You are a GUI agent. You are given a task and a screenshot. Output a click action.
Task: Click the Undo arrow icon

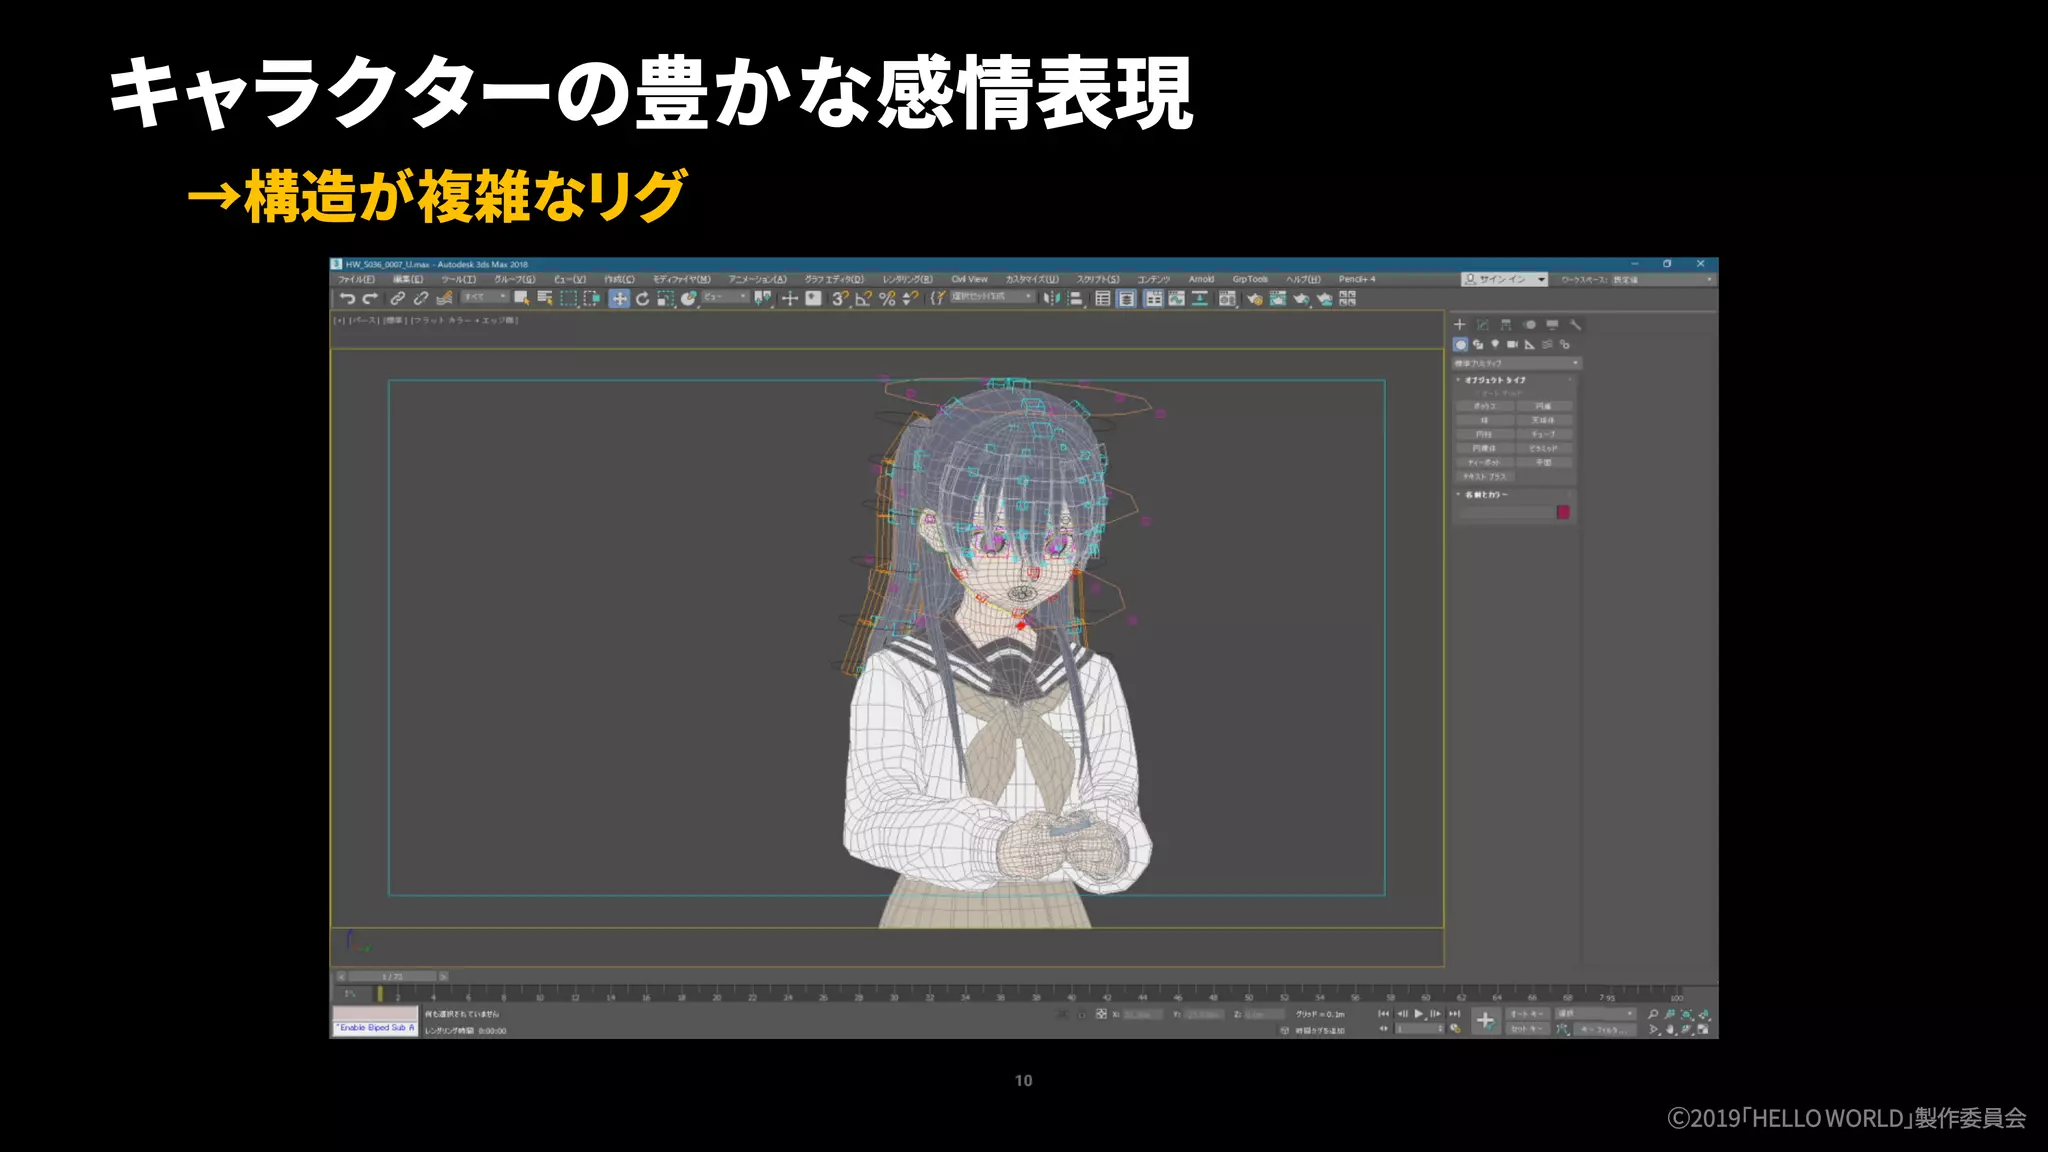[347, 298]
